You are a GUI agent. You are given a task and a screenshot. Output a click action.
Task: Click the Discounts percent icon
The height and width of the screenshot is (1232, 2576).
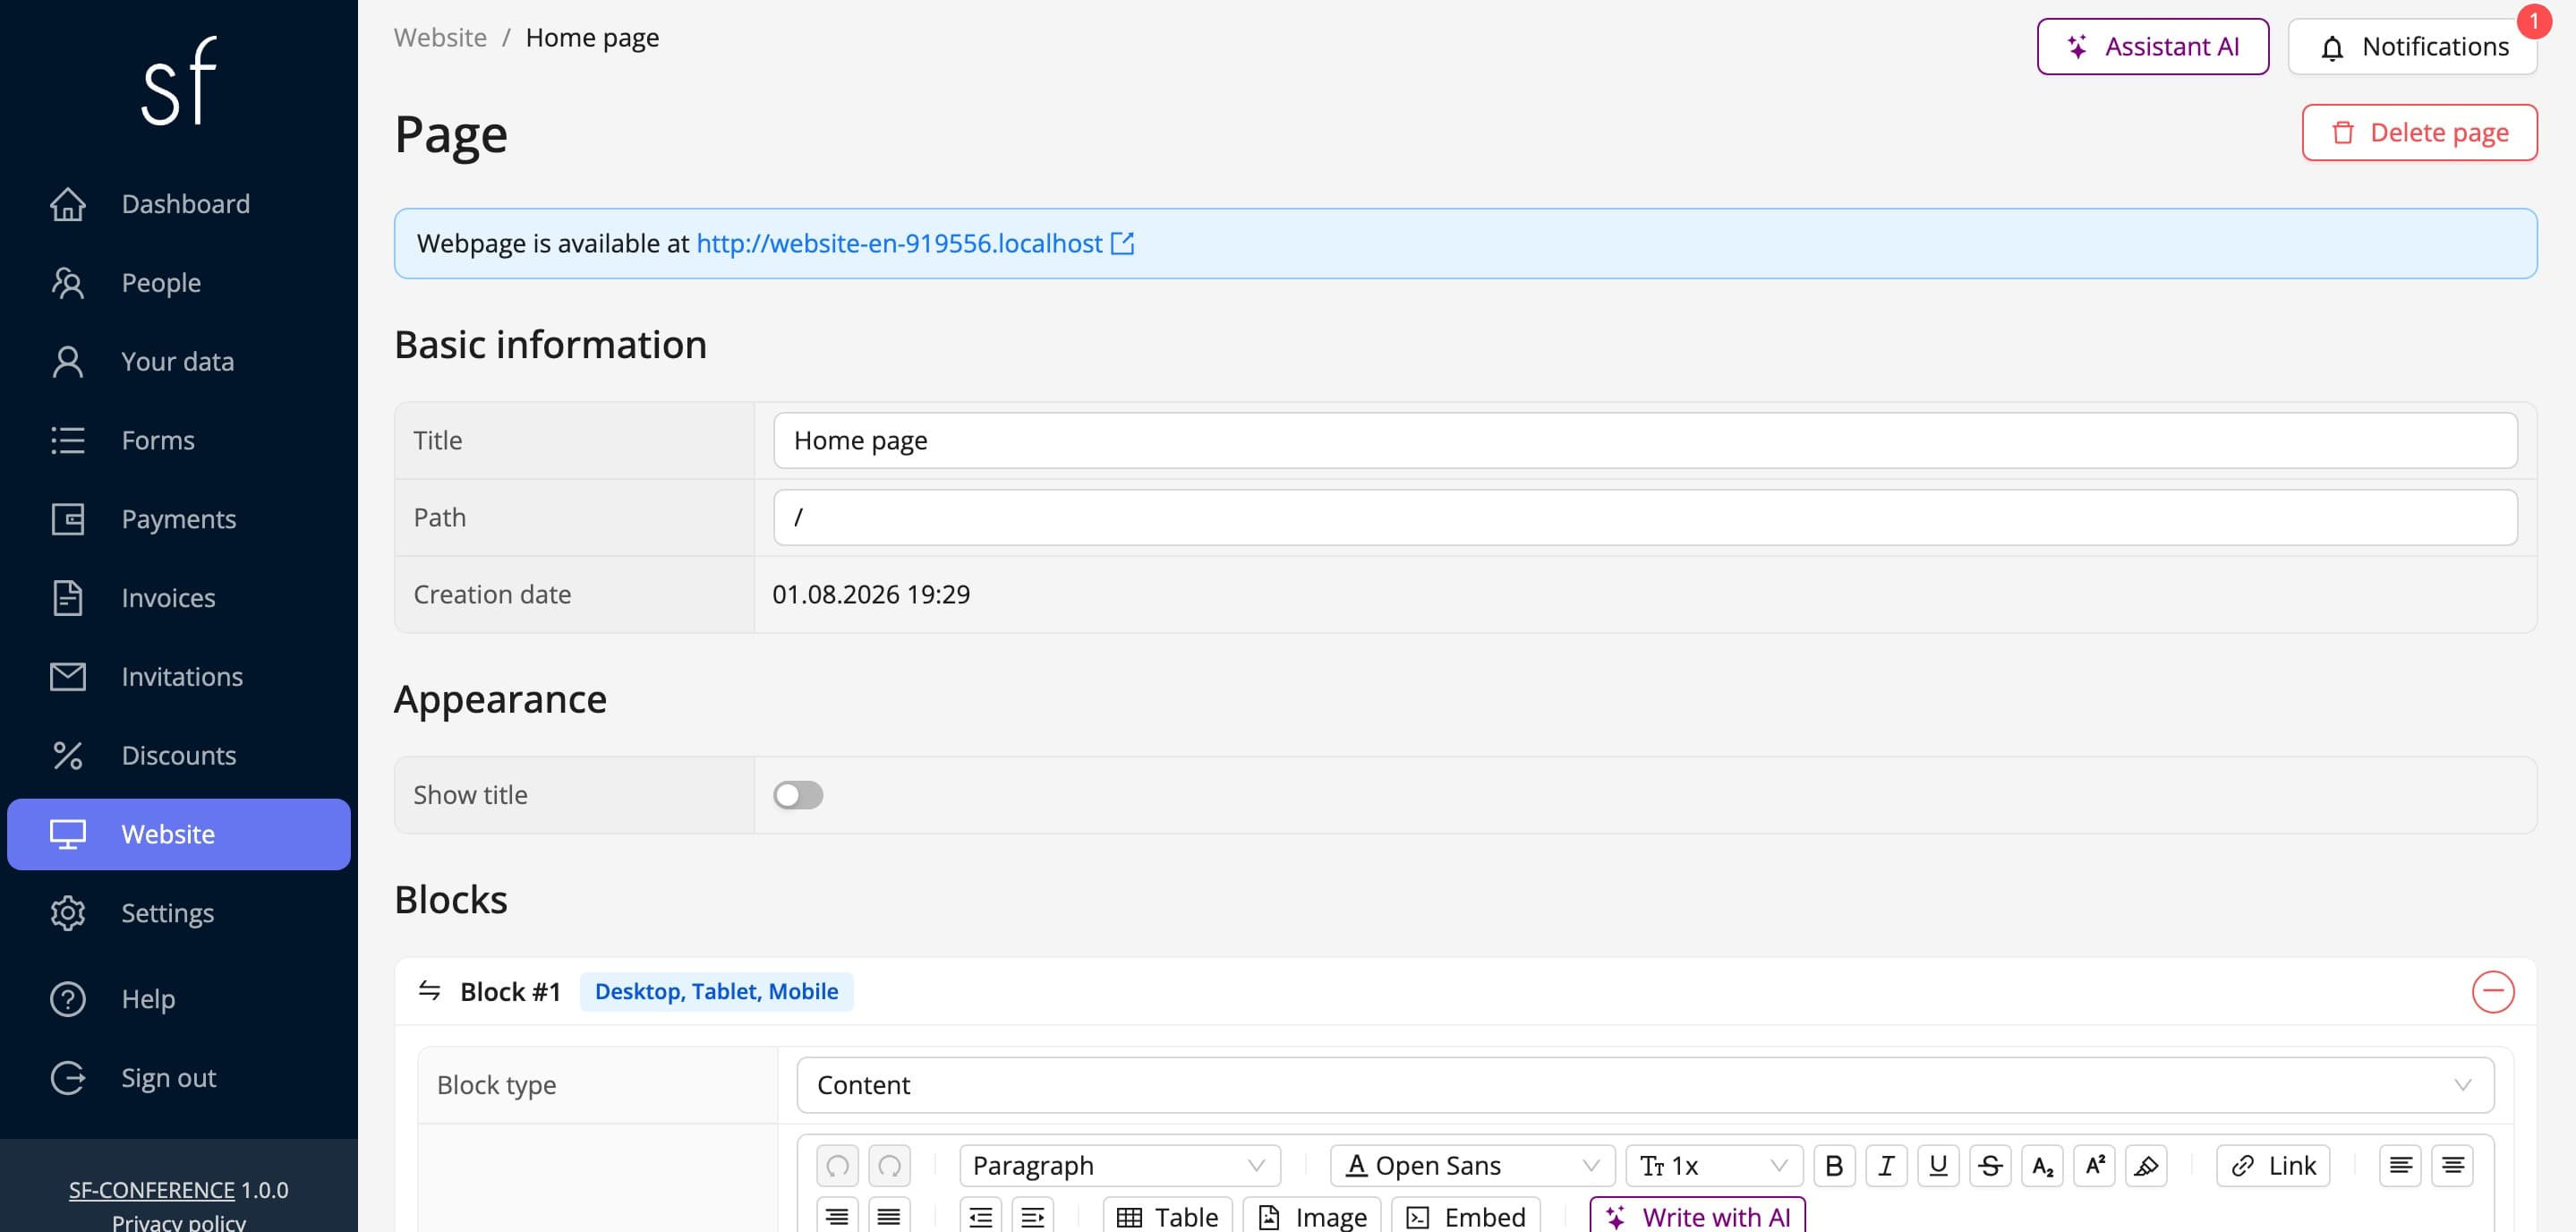68,755
